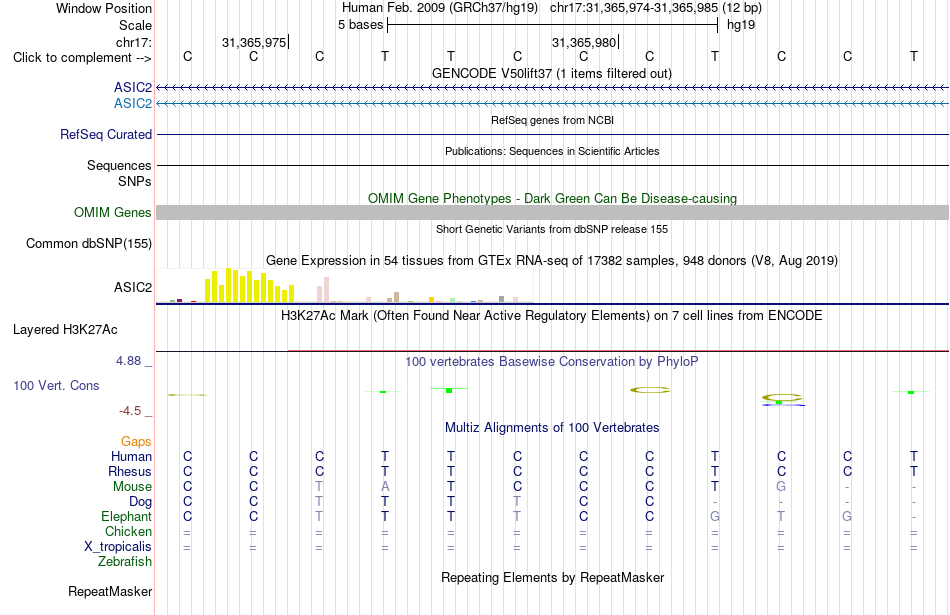Open Publications: Sequences in Scientific Articles title
950x615 pixels.
pyautogui.click(x=552, y=151)
